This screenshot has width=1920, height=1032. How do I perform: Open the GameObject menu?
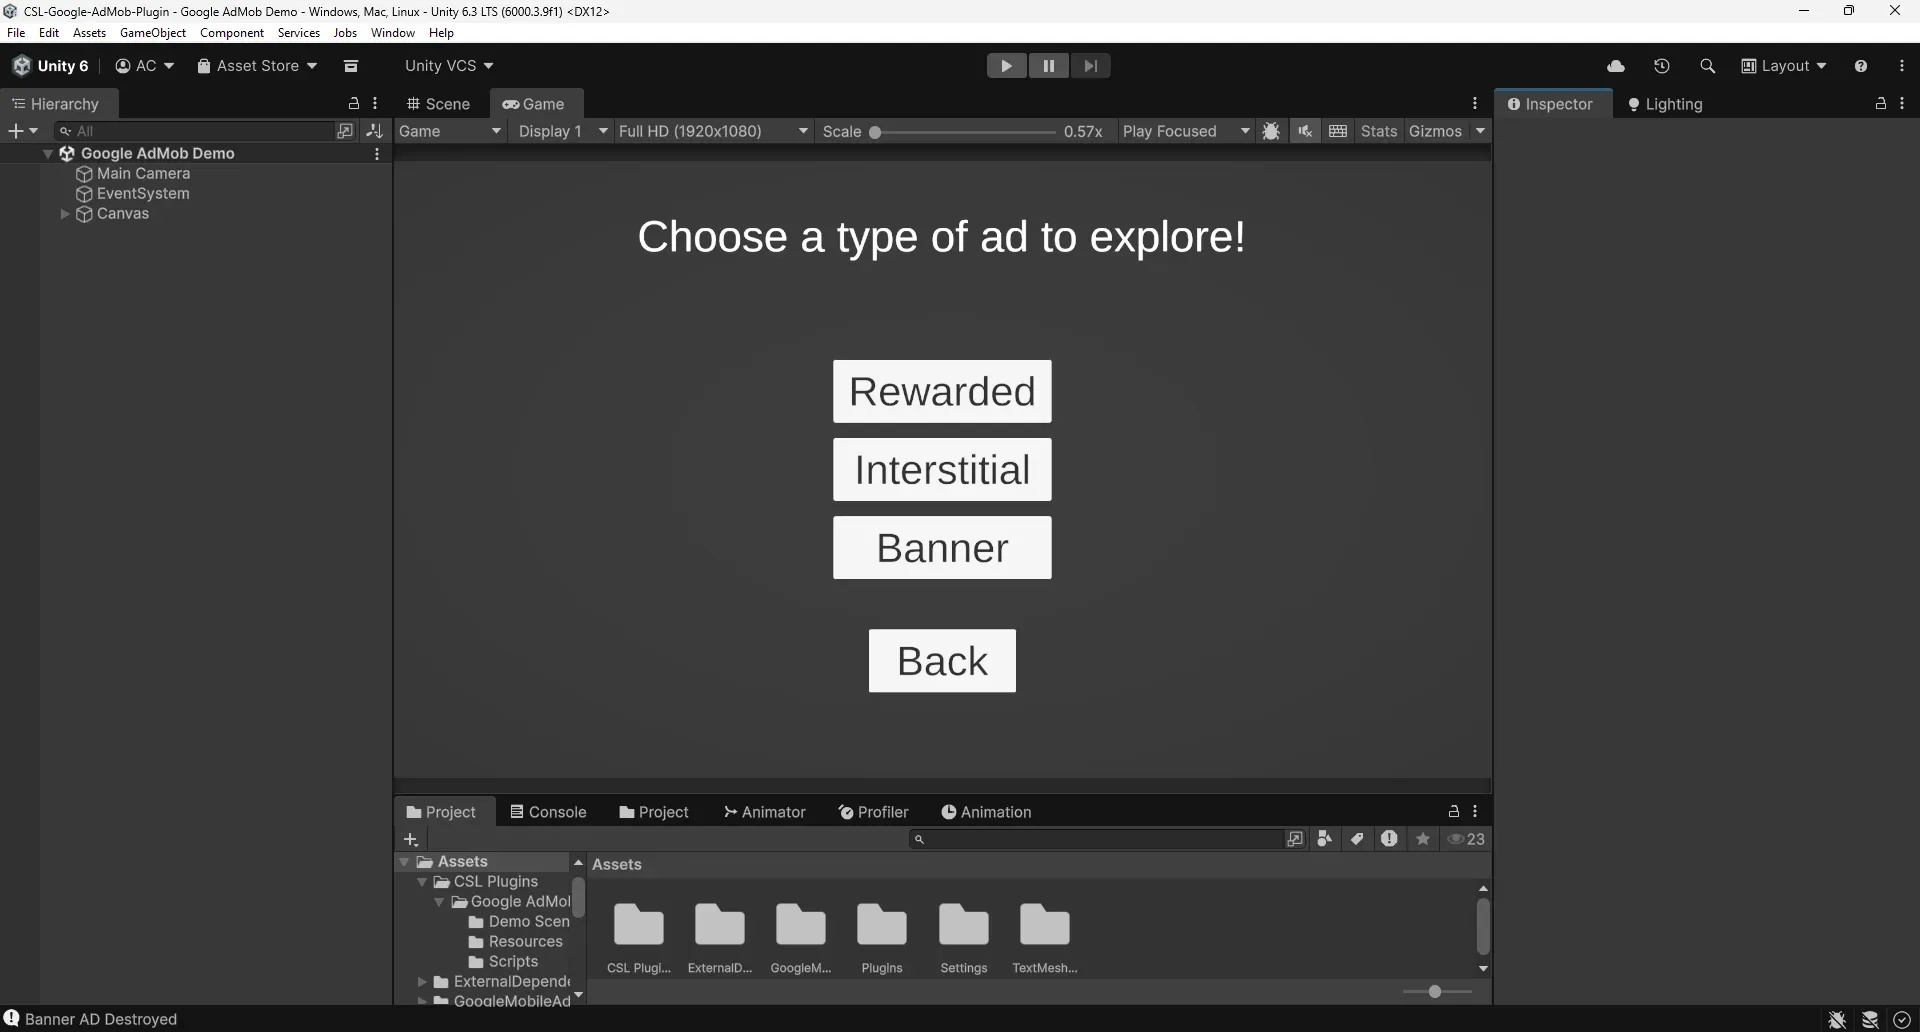click(153, 33)
